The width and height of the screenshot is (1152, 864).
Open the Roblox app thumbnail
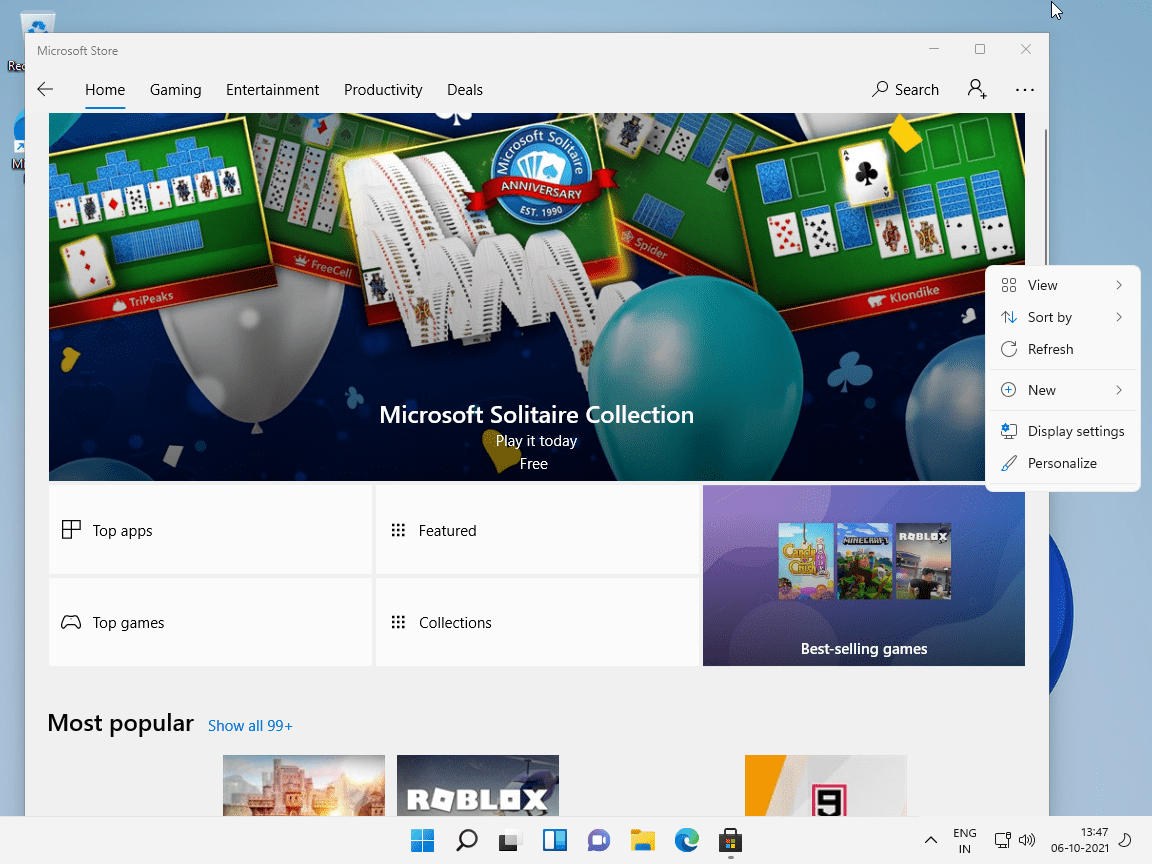(478, 785)
